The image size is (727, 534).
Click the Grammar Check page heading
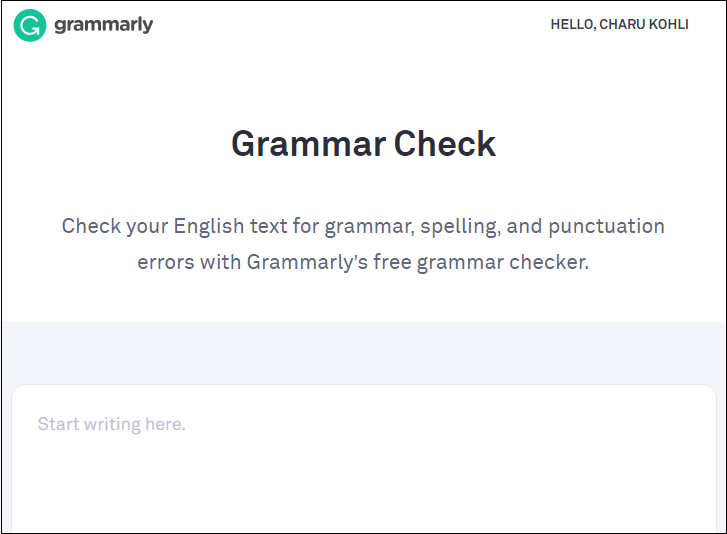click(364, 144)
